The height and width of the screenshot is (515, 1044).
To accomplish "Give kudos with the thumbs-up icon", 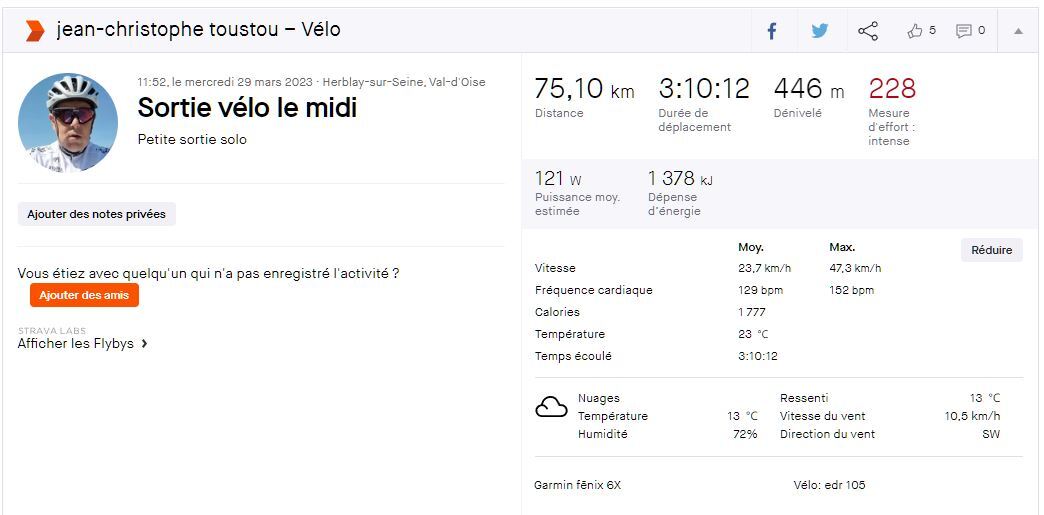I will click(x=915, y=31).
